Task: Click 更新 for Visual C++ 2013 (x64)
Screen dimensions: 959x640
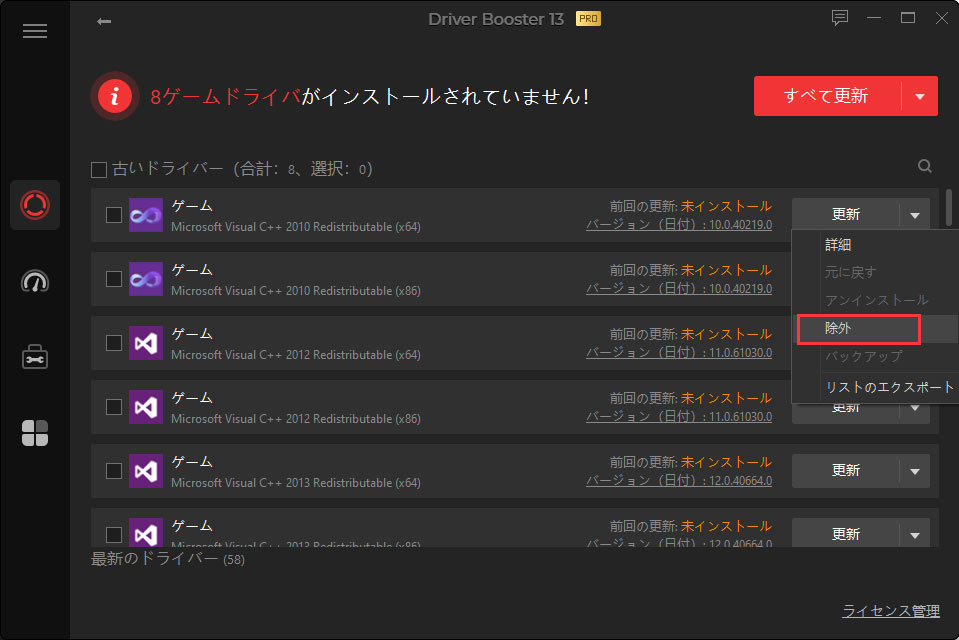Action: pyautogui.click(x=846, y=471)
